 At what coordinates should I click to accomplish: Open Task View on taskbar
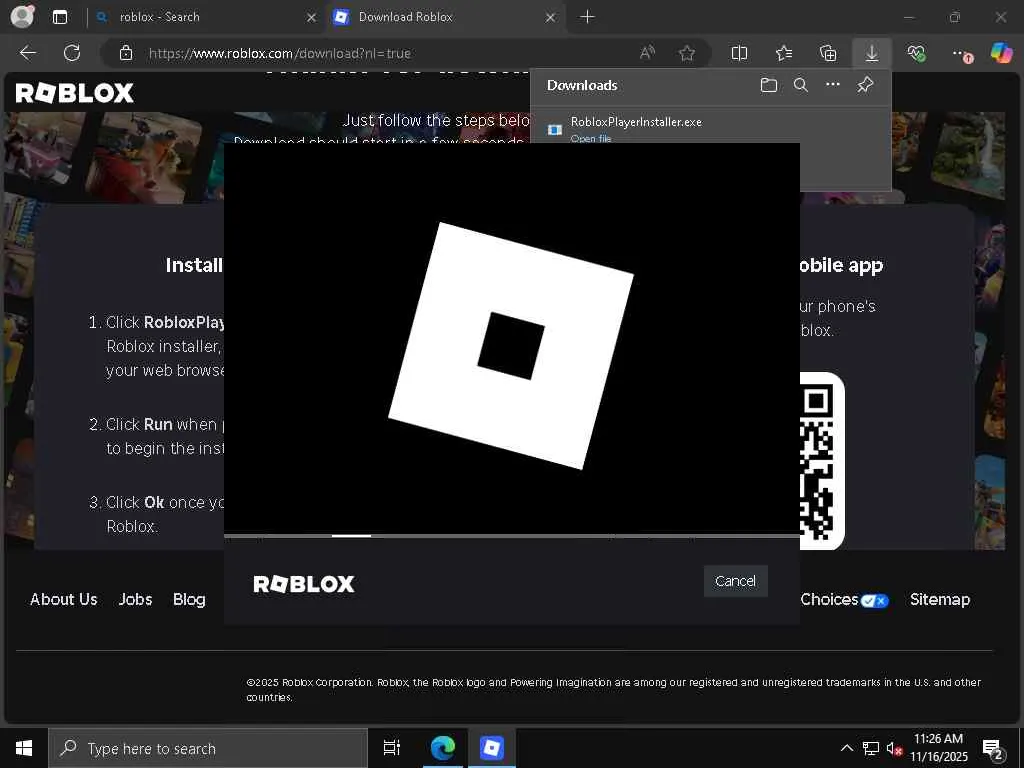click(x=392, y=748)
